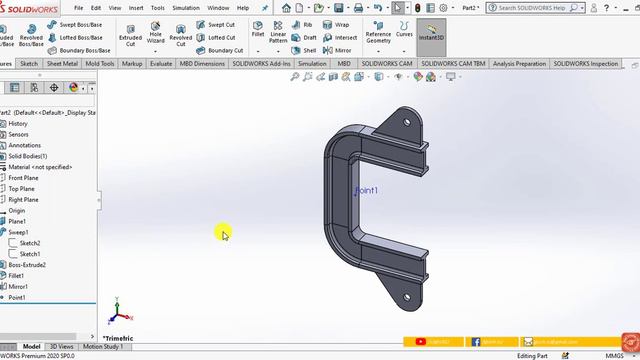The height and width of the screenshot is (360, 640).
Task: Select the Boundary Boss/Base tool
Action: tap(79, 51)
